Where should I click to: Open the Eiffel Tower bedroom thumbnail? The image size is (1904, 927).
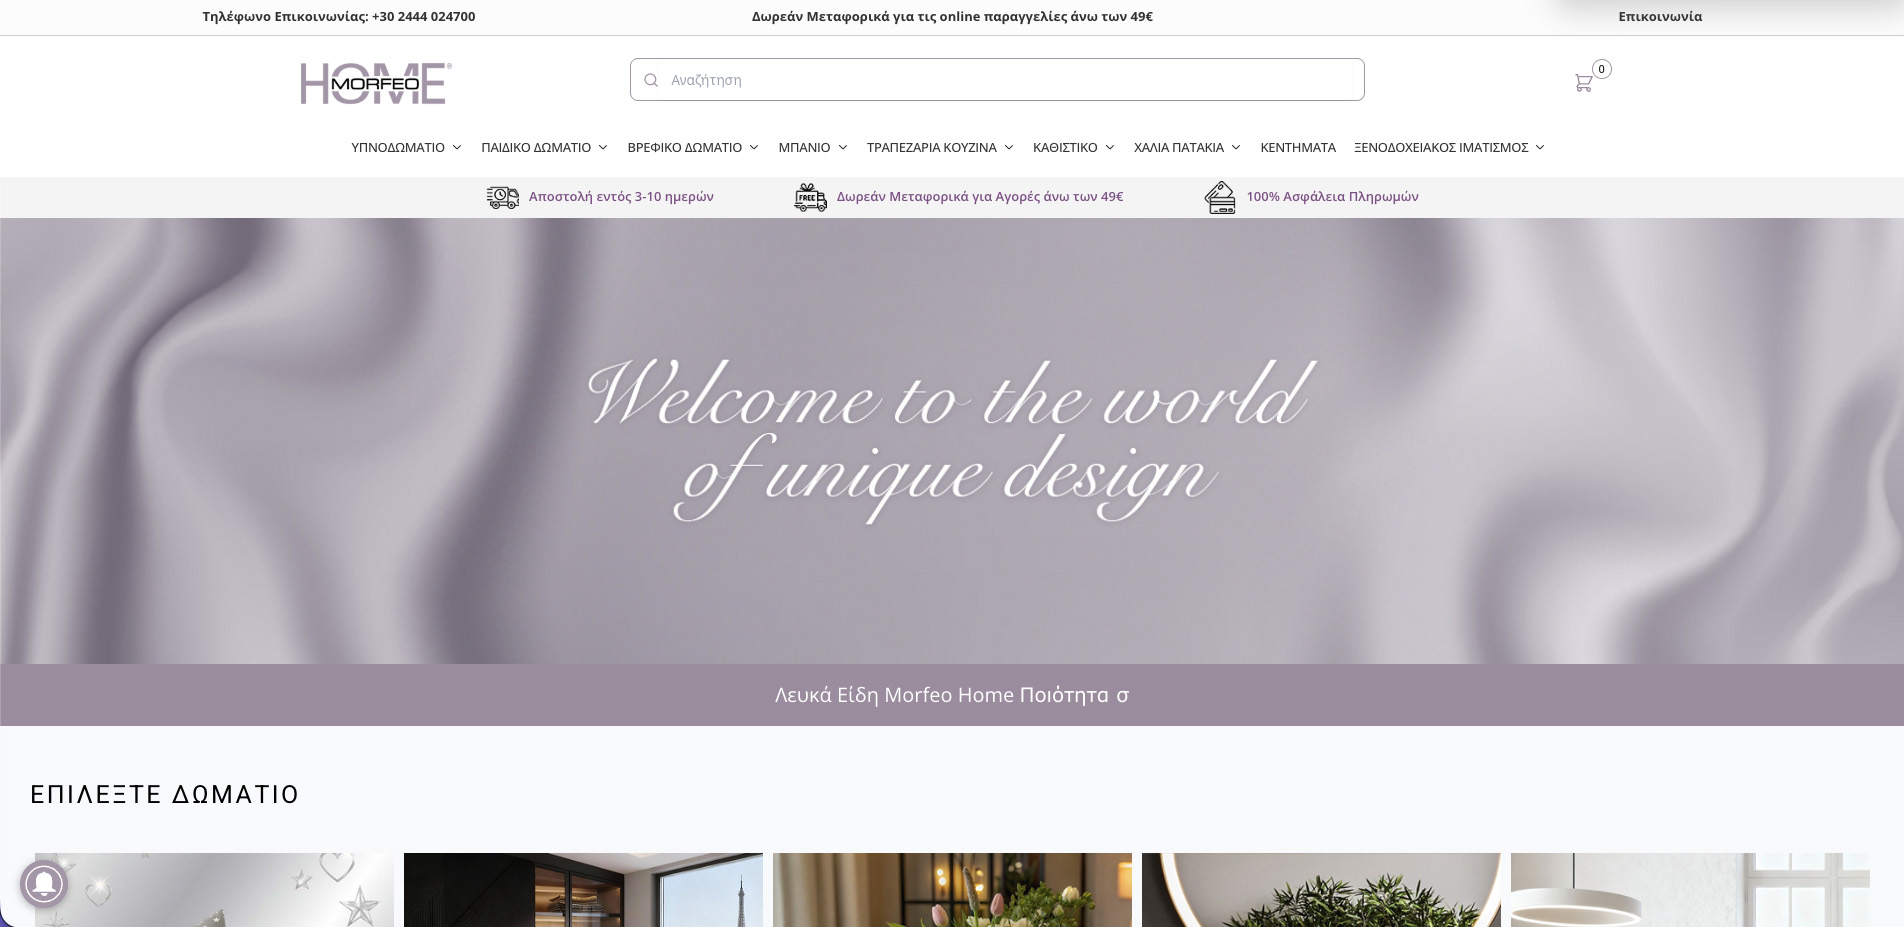tap(583, 890)
